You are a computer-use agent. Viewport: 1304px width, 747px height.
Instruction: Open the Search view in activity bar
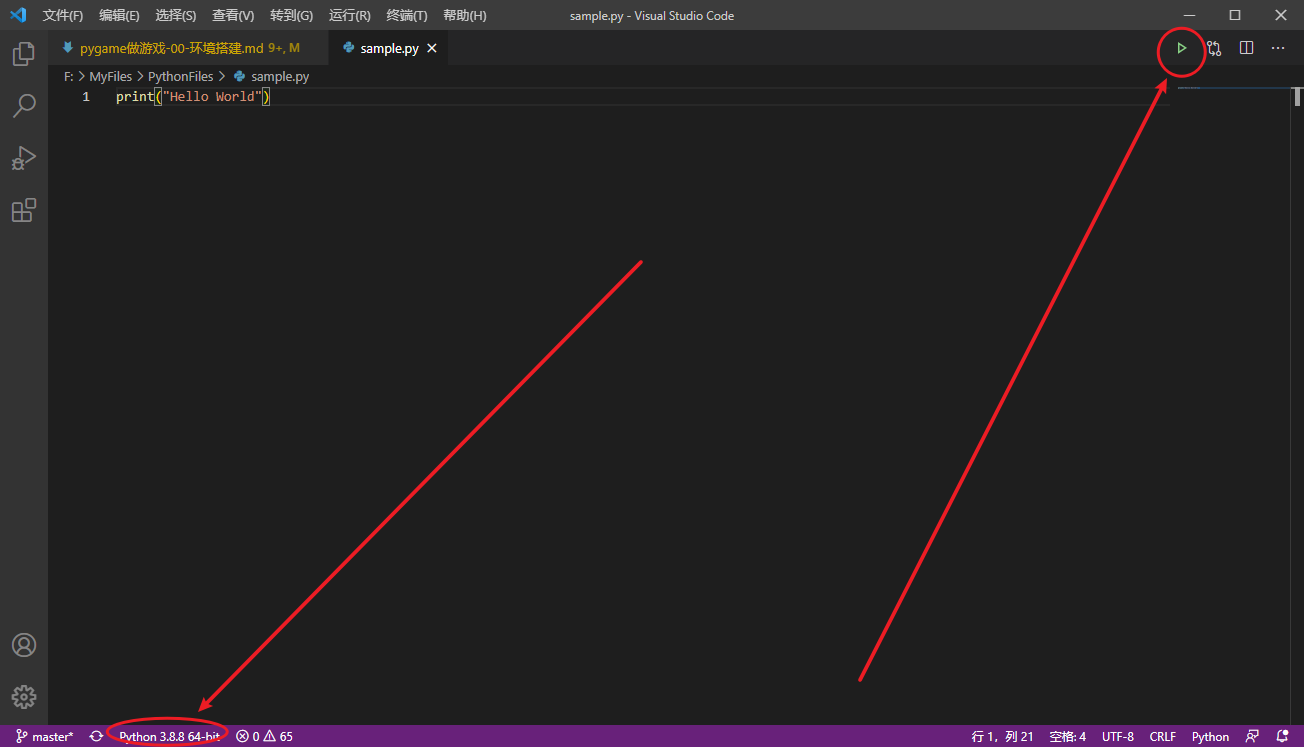[24, 106]
